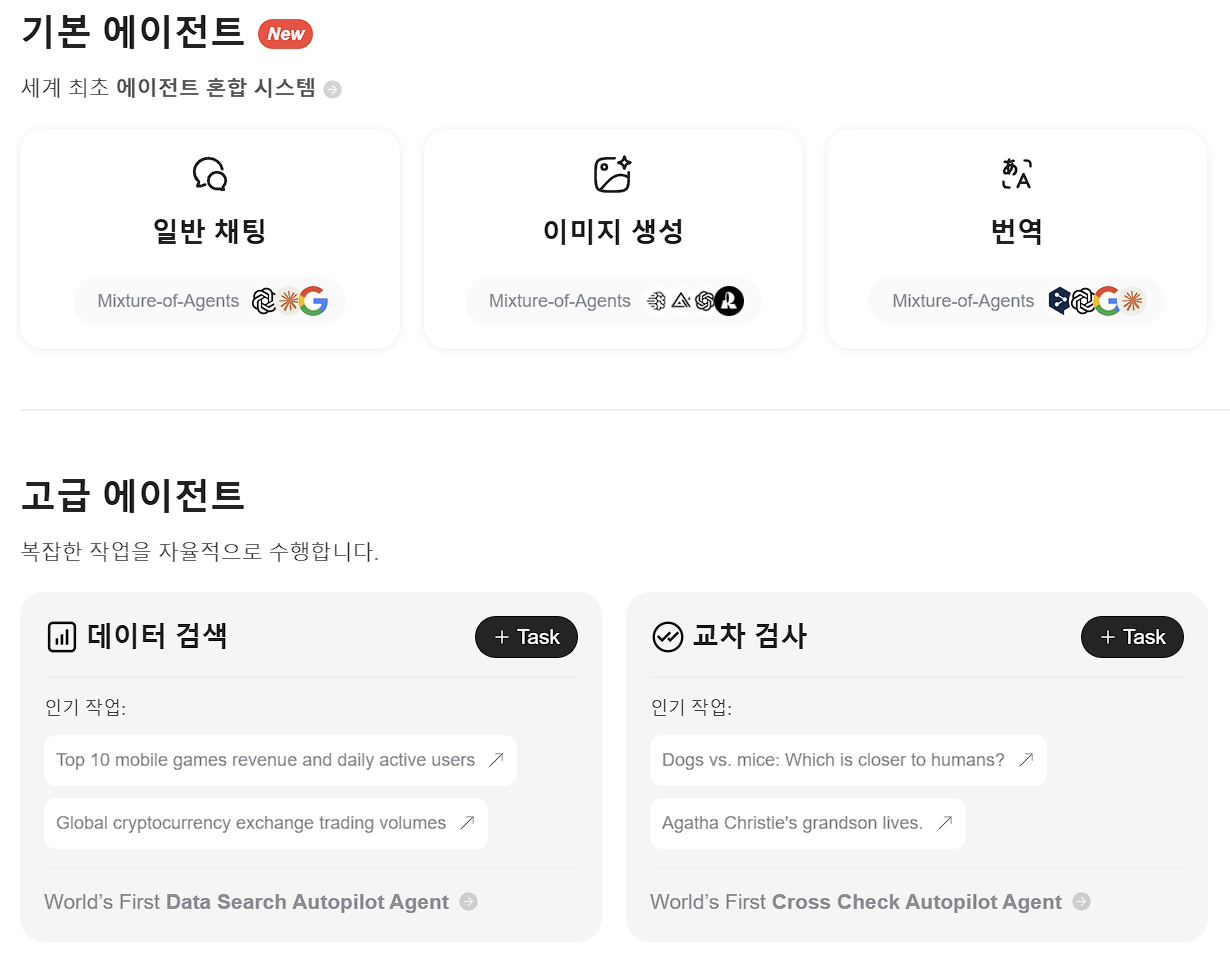Click the New badge beside 기본 에이전트
Viewport: 1230px width, 959px height.
285,33
